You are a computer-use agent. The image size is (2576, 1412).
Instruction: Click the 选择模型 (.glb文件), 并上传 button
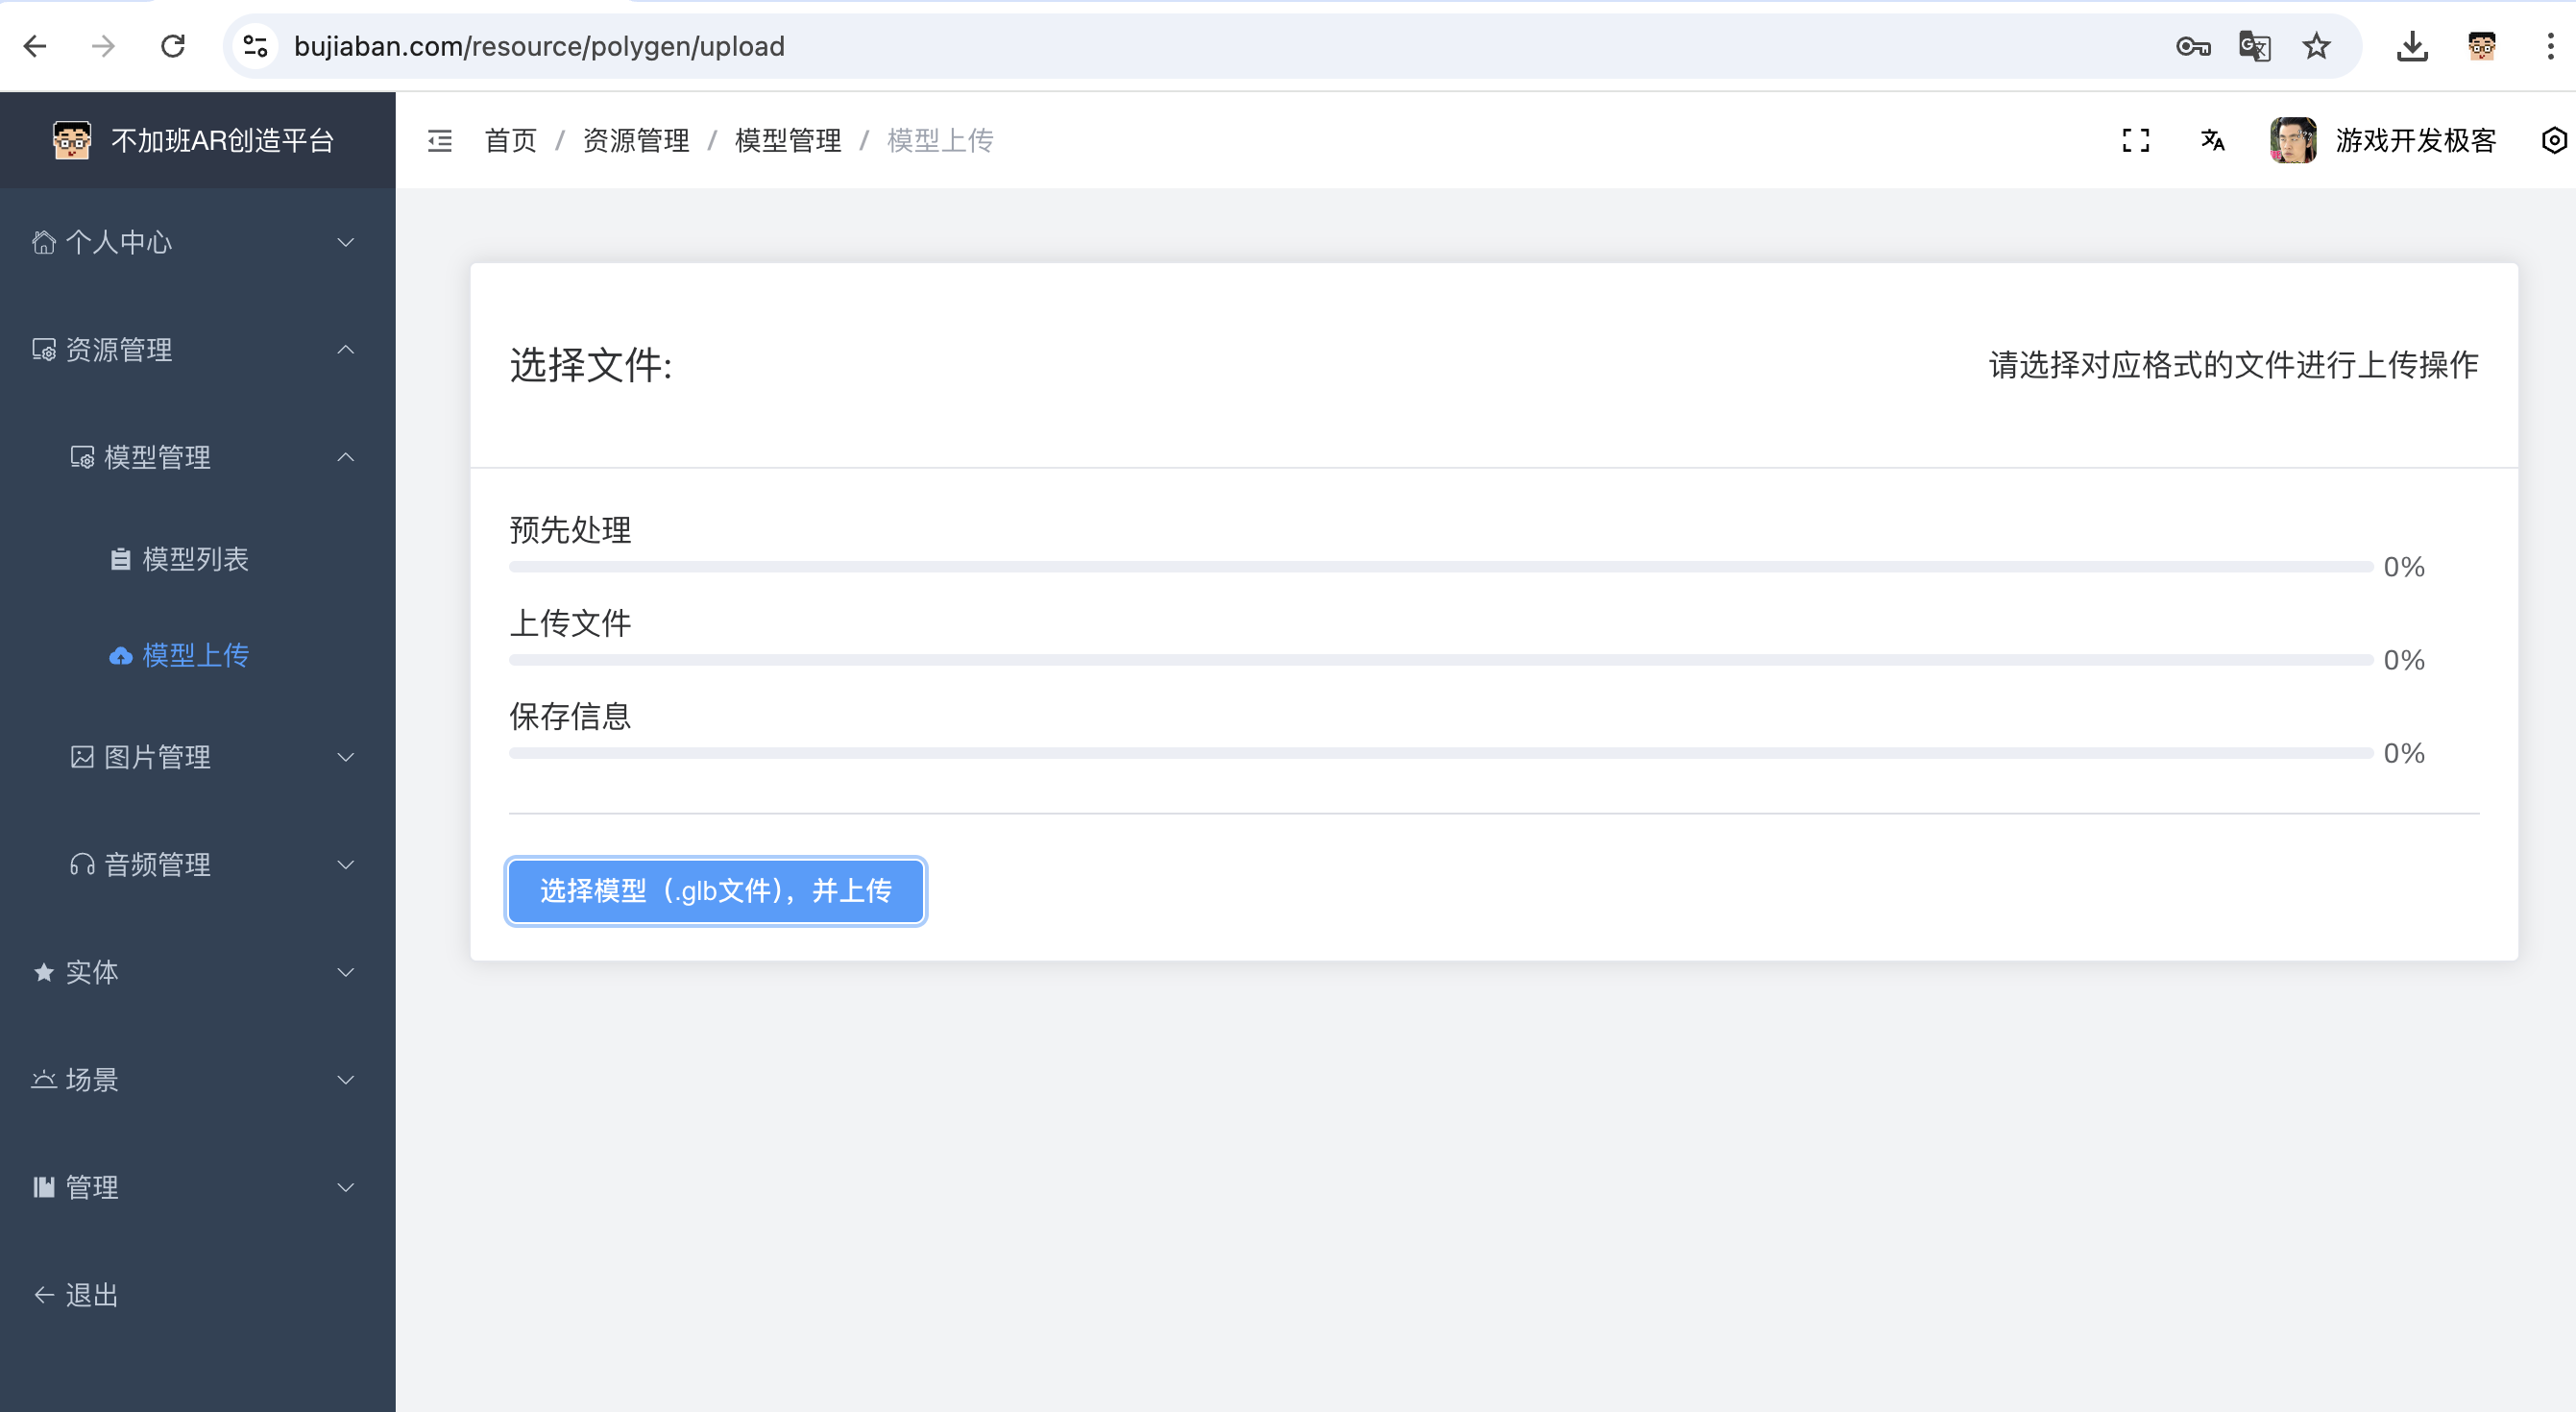tap(716, 891)
